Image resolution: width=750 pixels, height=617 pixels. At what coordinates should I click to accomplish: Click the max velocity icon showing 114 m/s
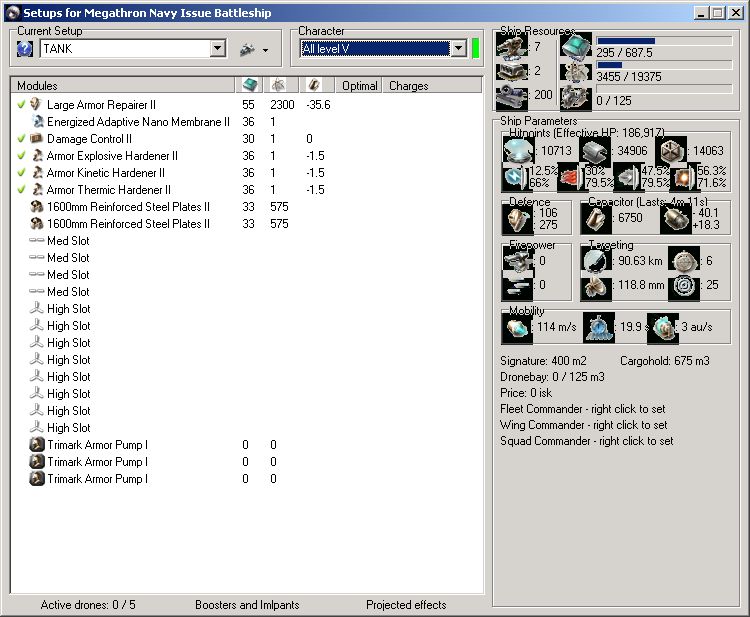517,328
